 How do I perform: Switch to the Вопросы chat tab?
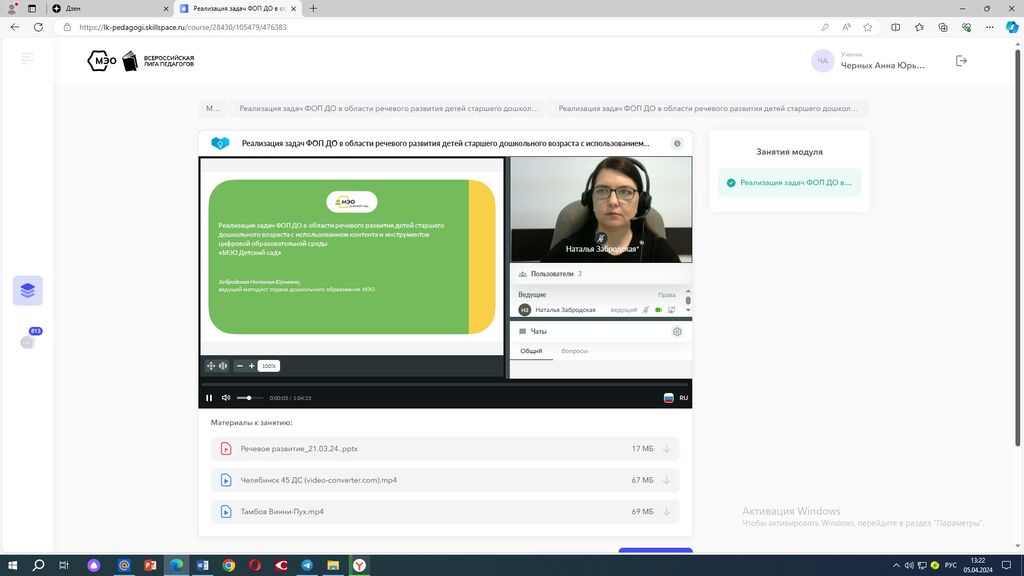coord(574,351)
